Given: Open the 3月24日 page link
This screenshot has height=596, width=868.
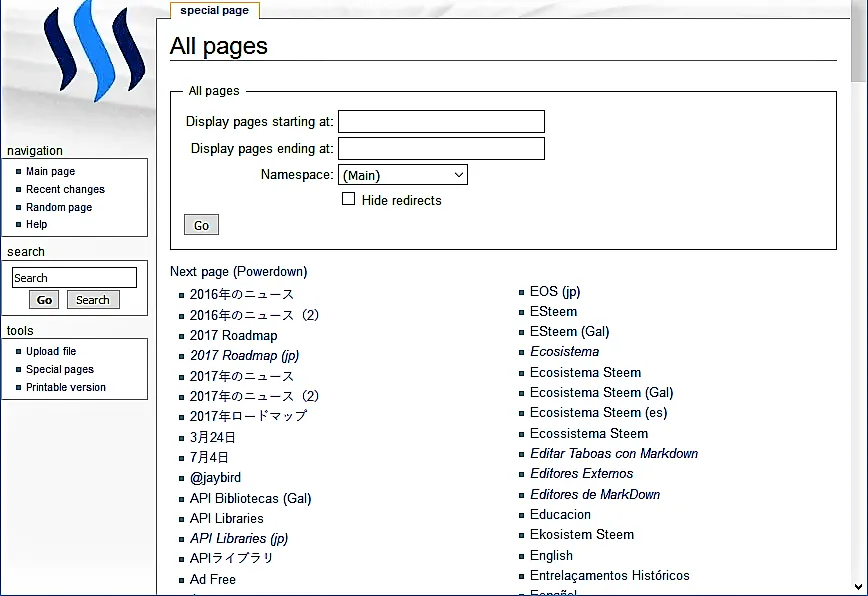Looking at the screenshot, I should (213, 437).
